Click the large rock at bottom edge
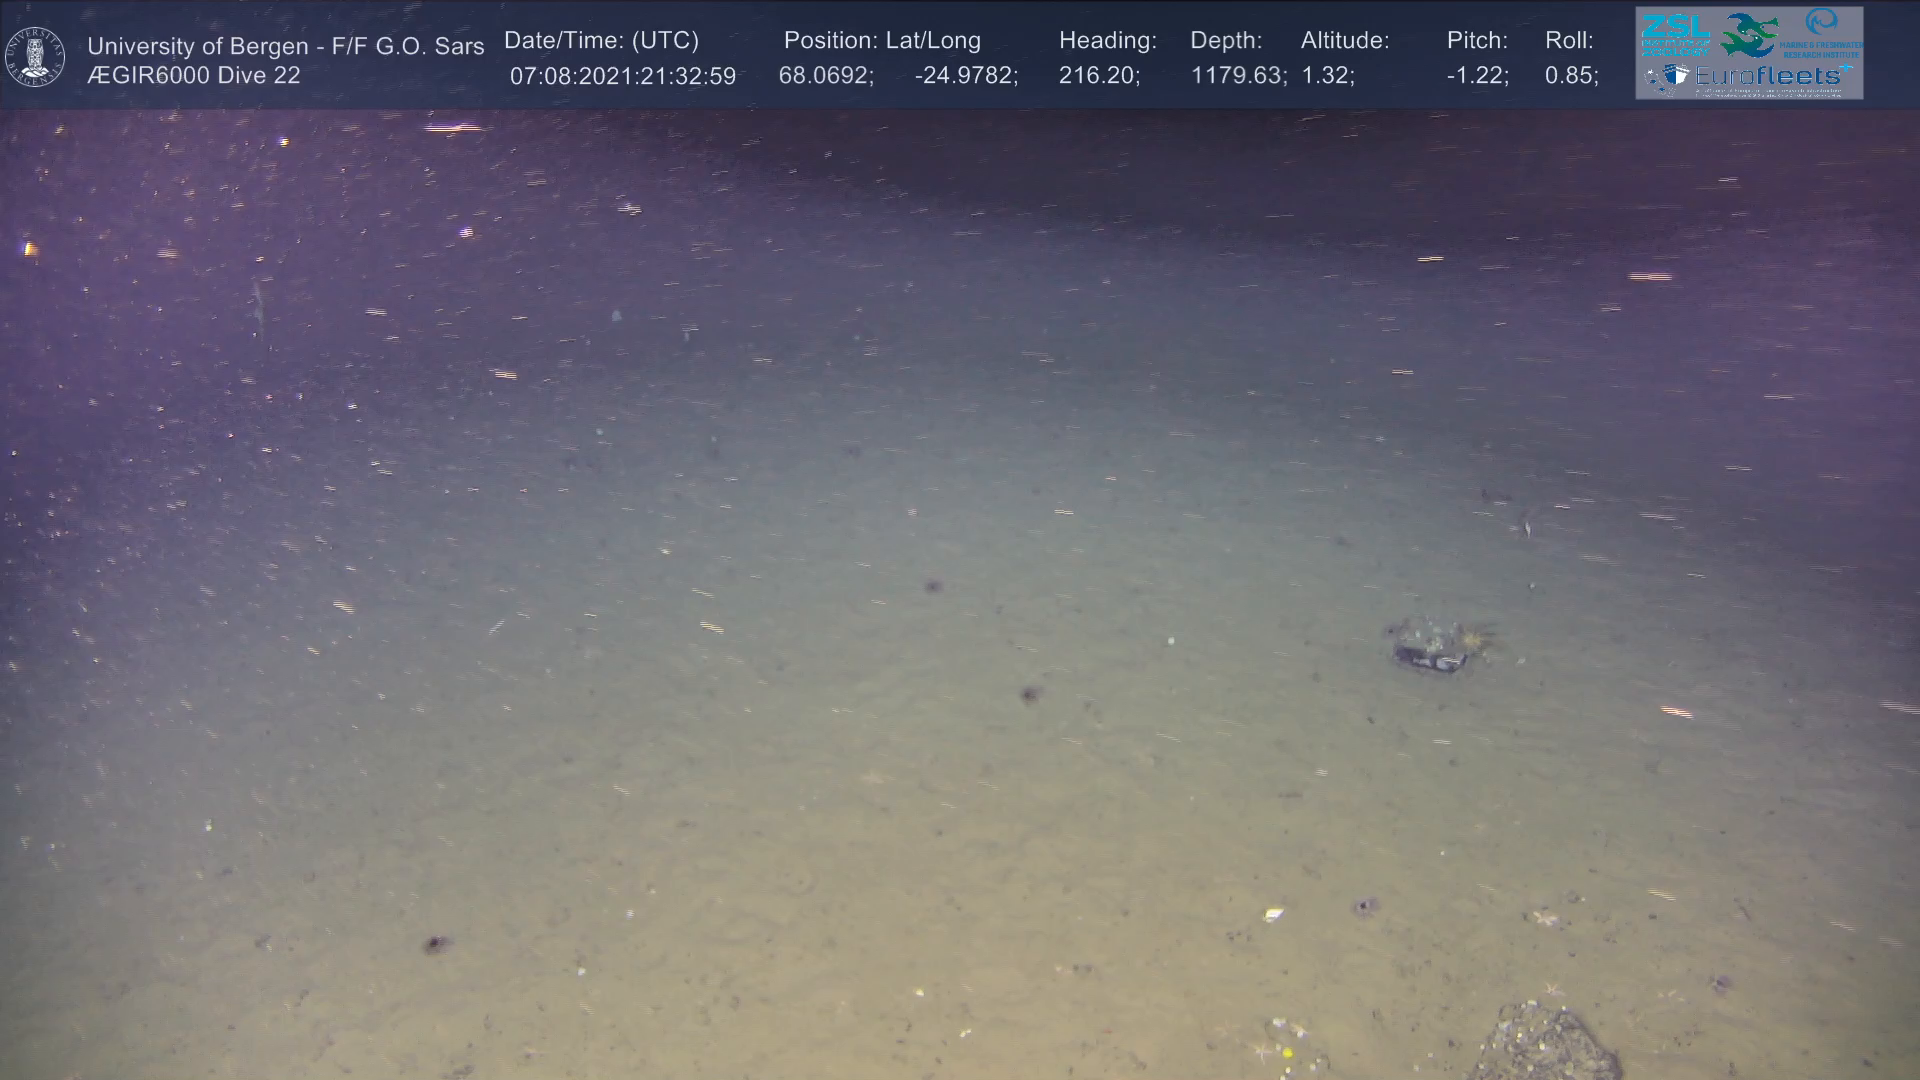1920x1080 pixels. click(1545, 1045)
